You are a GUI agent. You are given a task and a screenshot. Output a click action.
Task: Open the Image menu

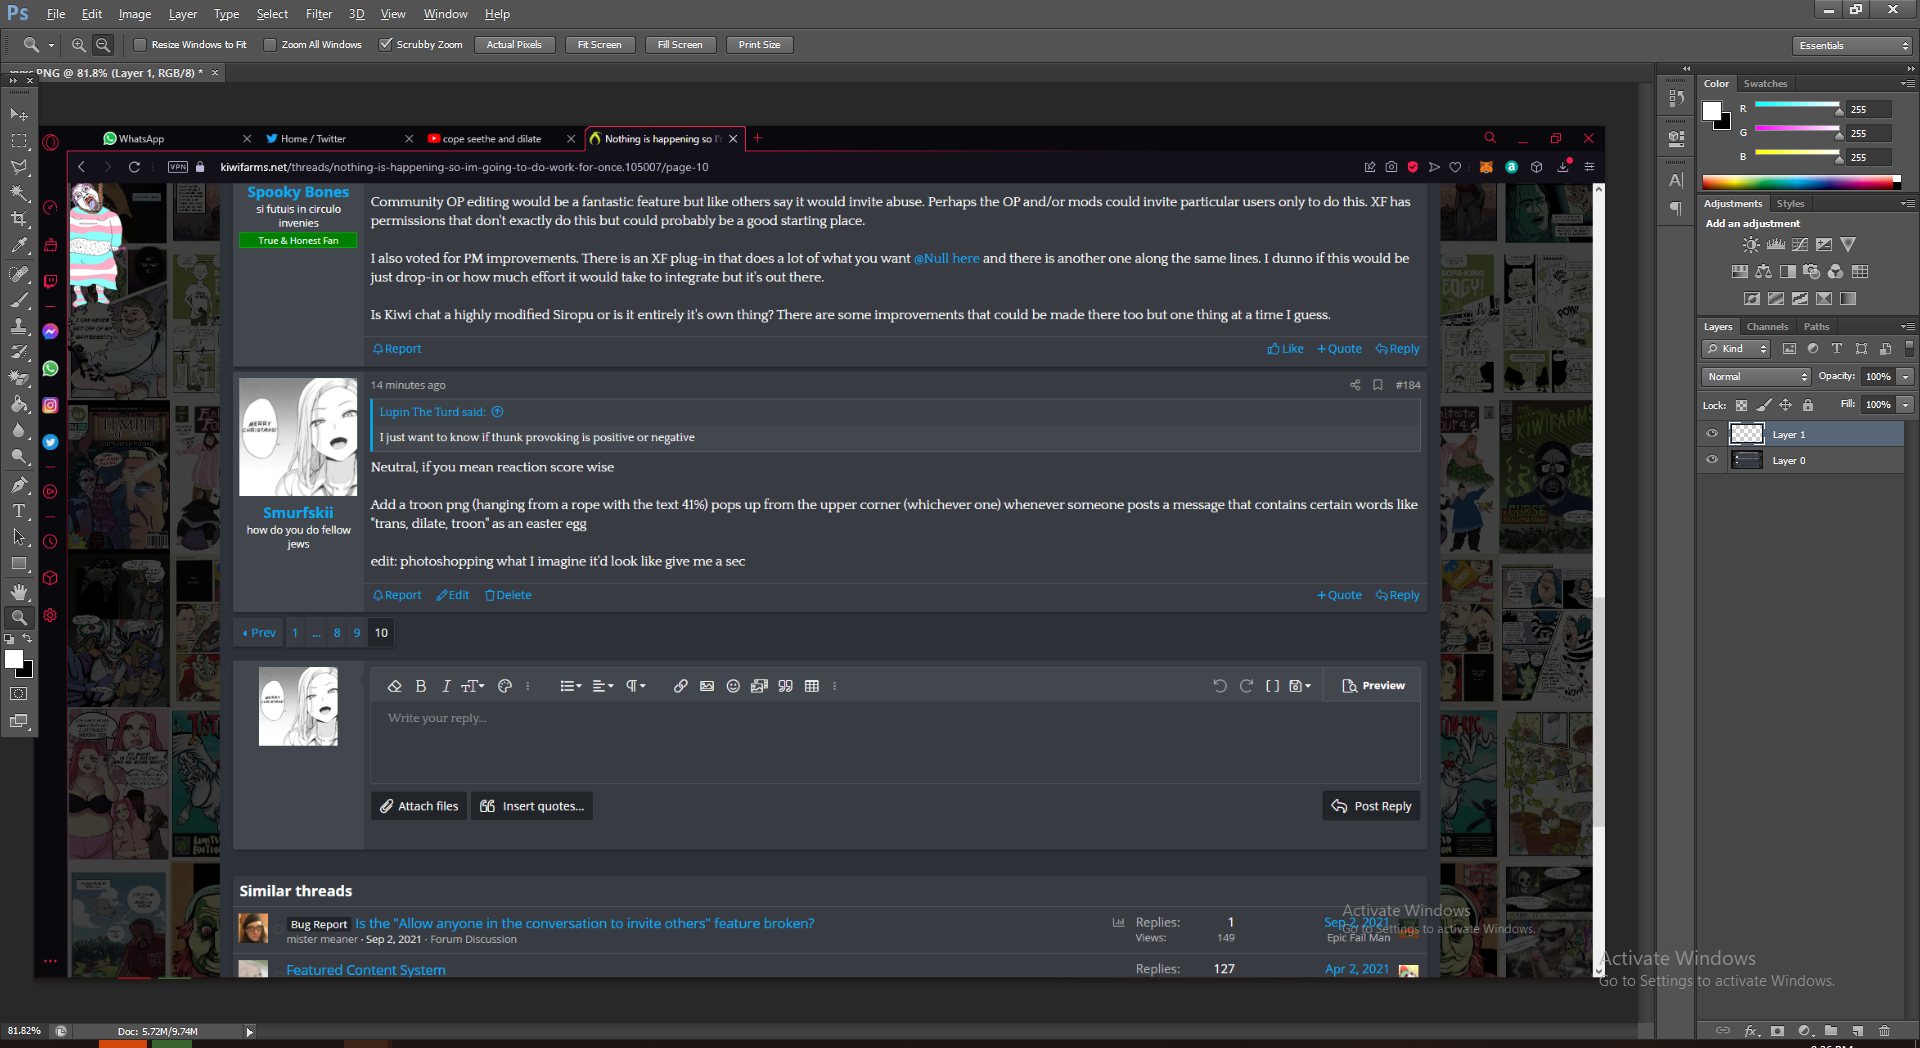[135, 14]
